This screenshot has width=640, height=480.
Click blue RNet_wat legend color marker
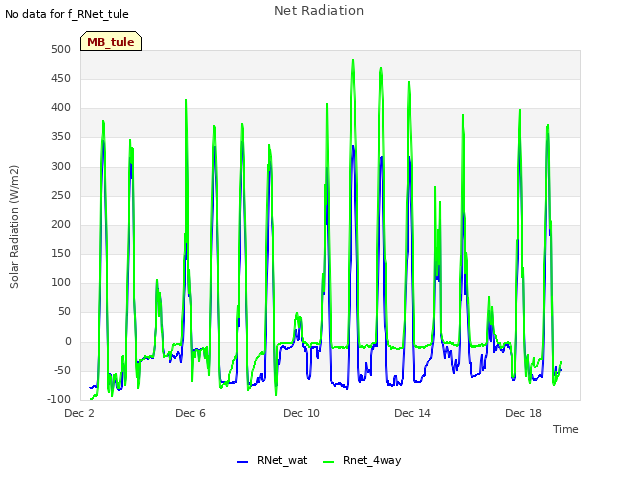click(242, 462)
